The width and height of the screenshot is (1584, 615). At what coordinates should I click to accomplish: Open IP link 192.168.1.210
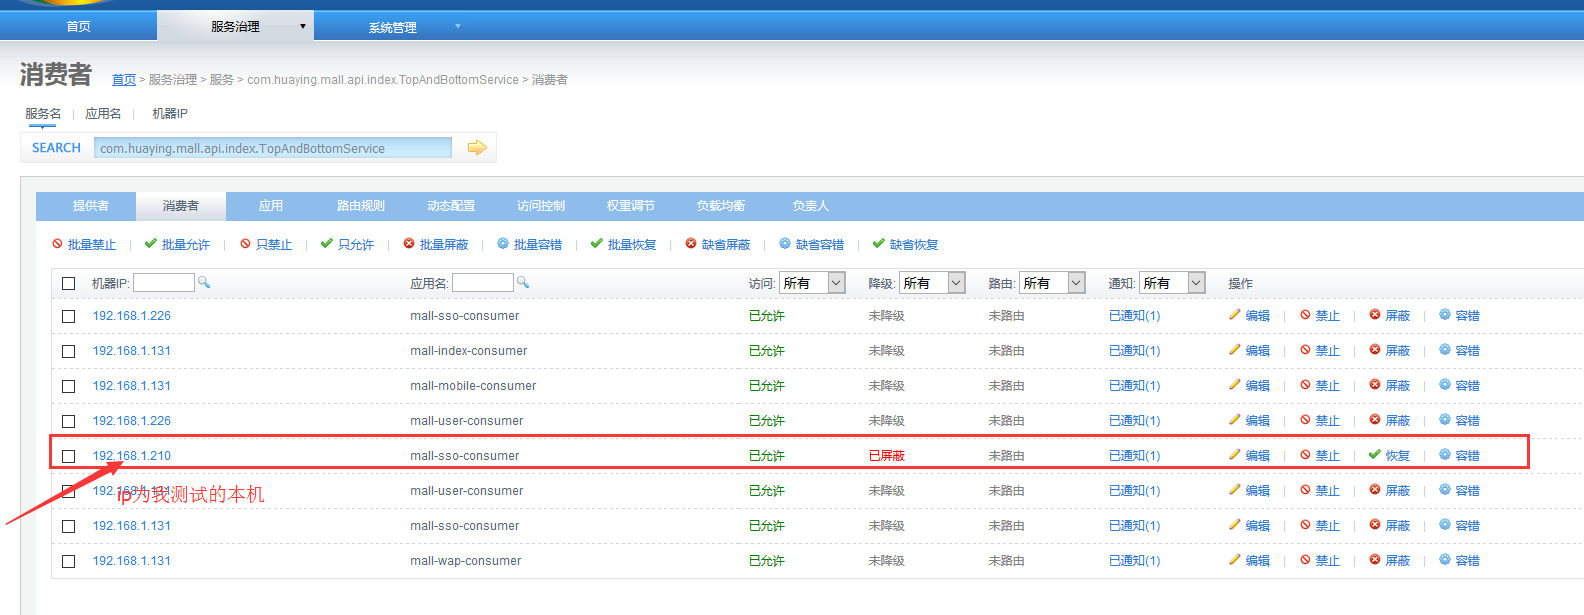tap(132, 455)
